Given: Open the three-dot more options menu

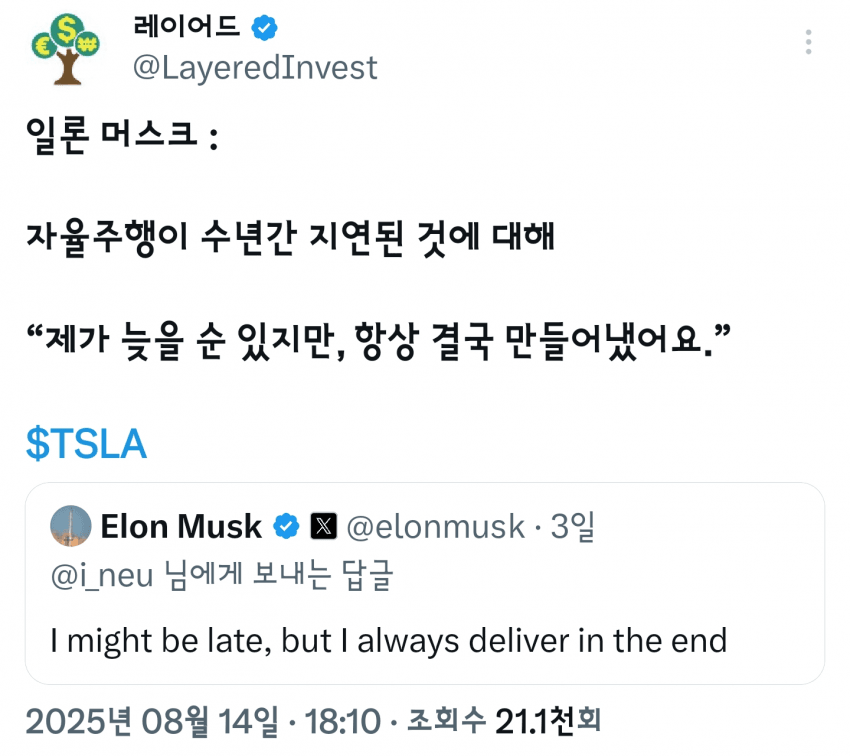Looking at the screenshot, I should [808, 42].
